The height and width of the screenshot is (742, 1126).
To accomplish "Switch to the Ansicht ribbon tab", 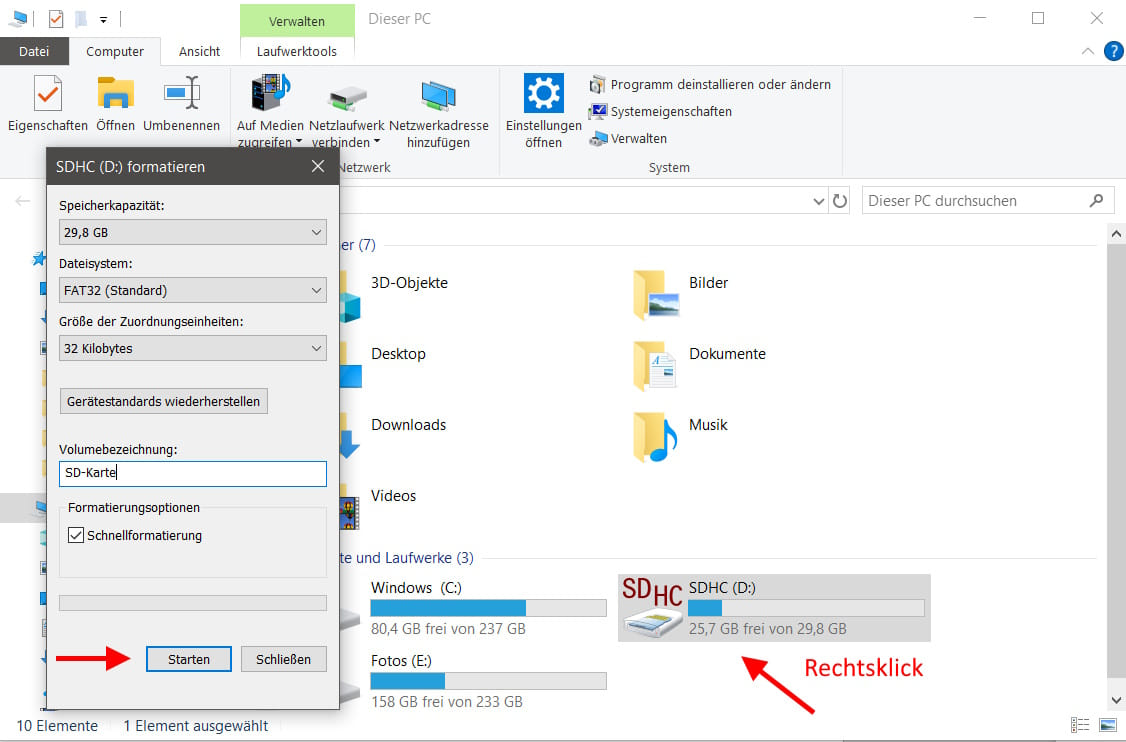I will (x=199, y=52).
